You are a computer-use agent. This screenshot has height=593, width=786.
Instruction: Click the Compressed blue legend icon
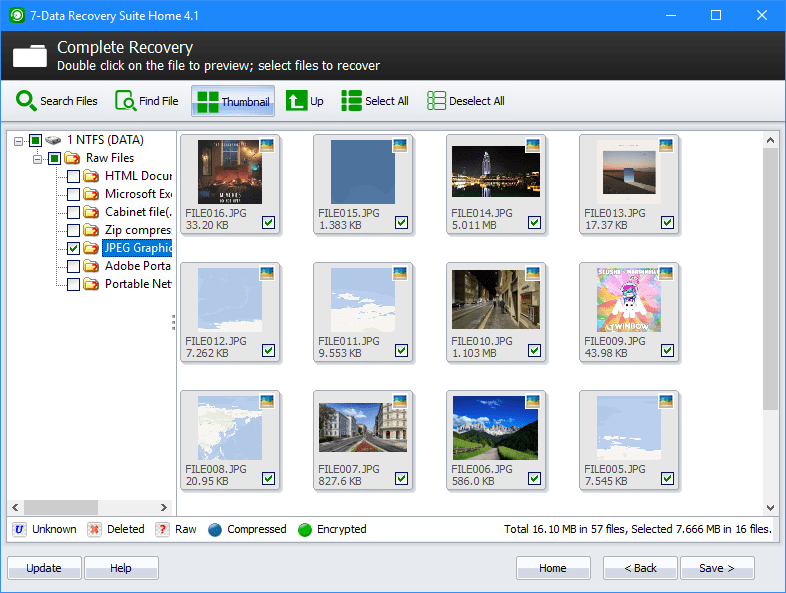point(215,530)
